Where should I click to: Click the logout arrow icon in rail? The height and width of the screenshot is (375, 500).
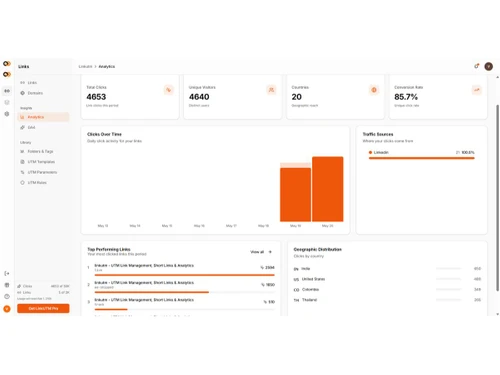[x=7, y=274]
